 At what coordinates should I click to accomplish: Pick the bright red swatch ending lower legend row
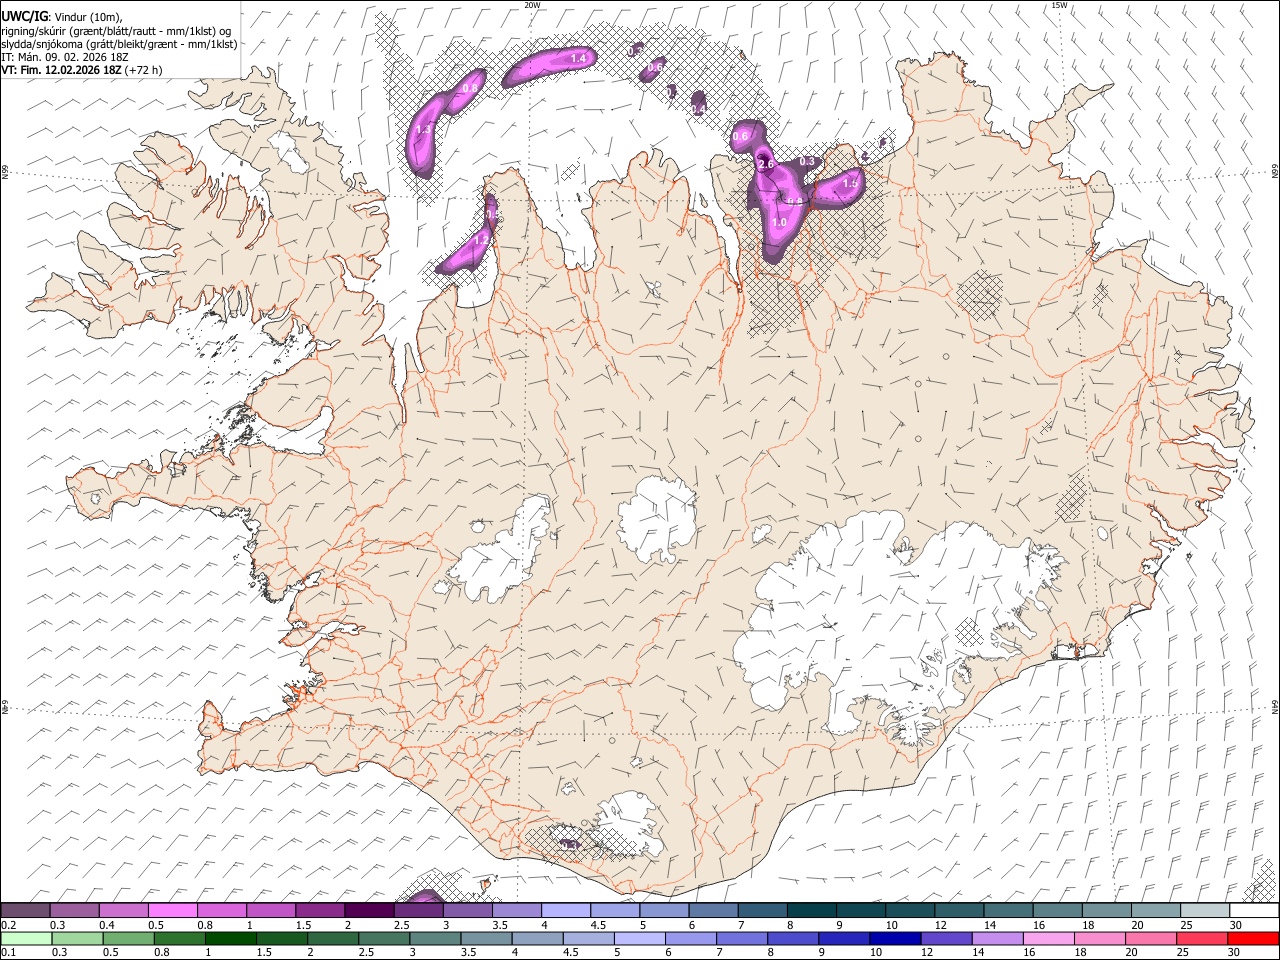tap(1253, 938)
